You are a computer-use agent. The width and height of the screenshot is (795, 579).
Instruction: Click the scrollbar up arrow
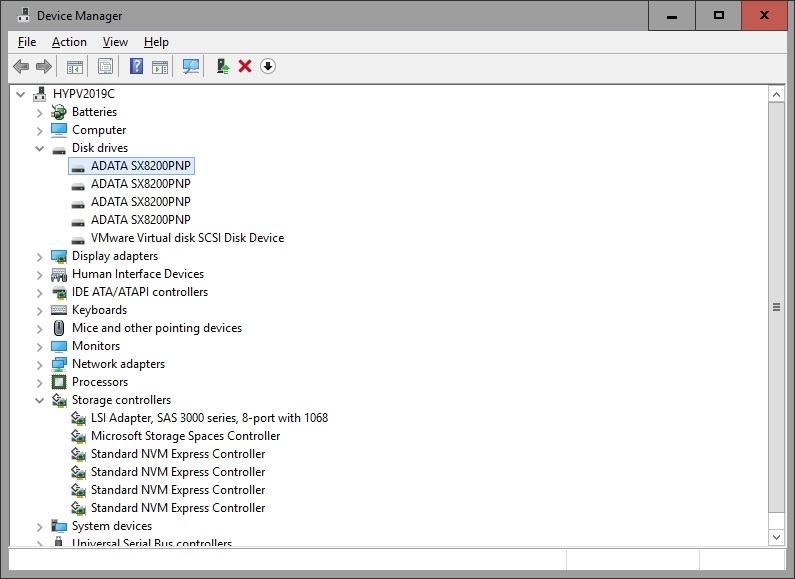pos(776,94)
